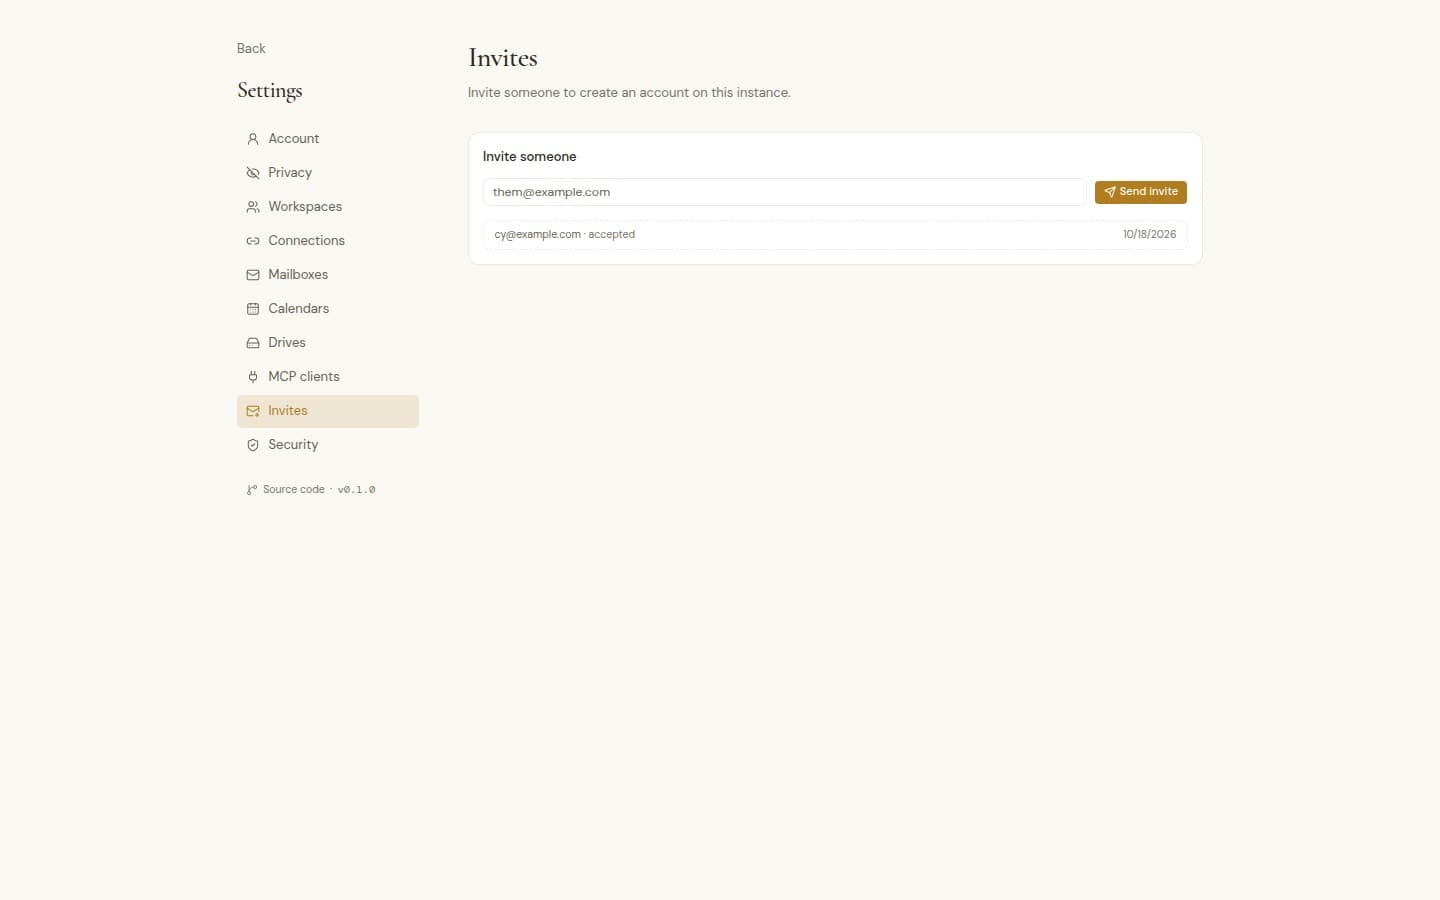Select MCP clients in sidebar
The width and height of the screenshot is (1440, 900).
pyautogui.click(x=328, y=377)
